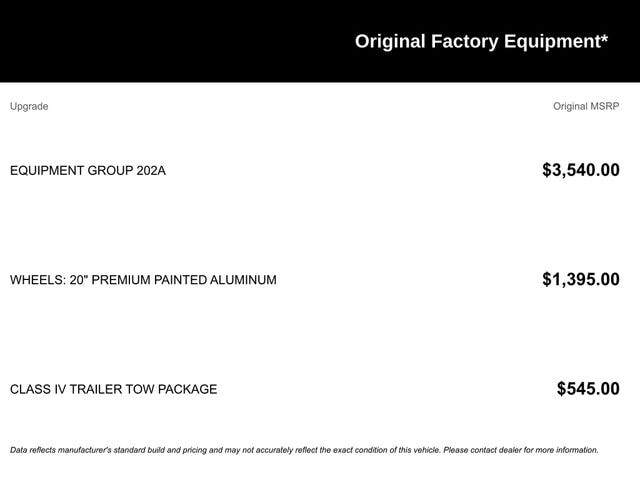Viewport: 640px width, 480px height.
Task: Click the manufacturer data disclaimer text
Action: (304, 450)
